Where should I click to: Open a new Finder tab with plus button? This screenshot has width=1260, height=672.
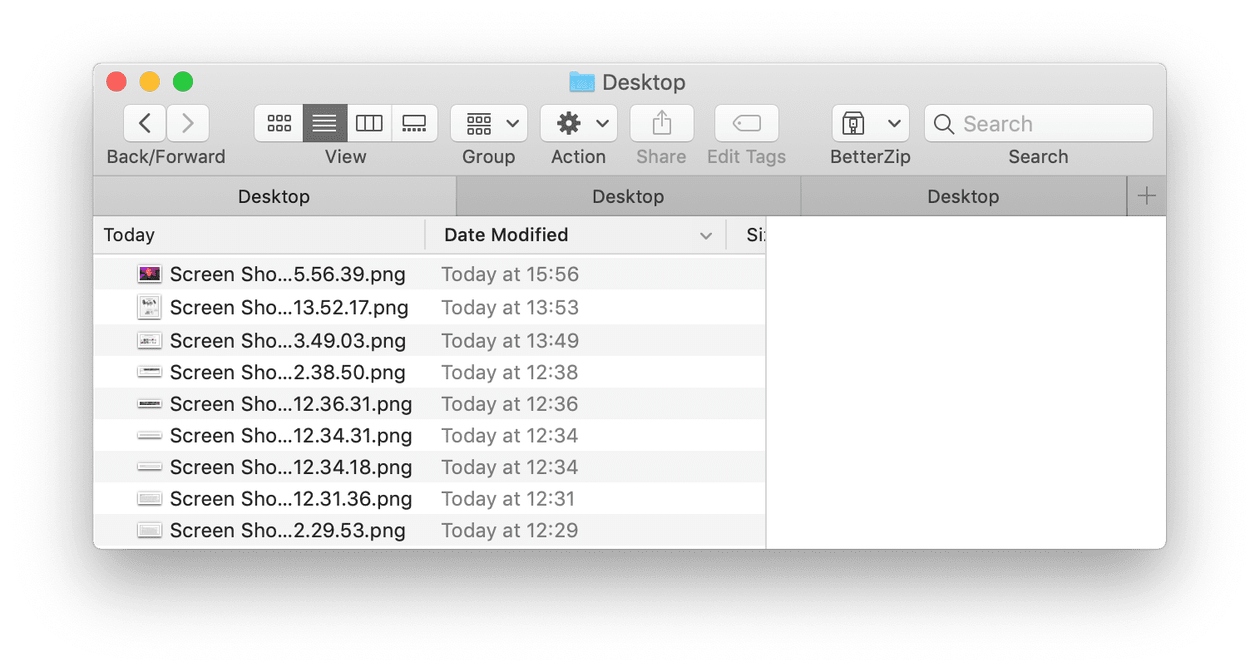tap(1146, 196)
